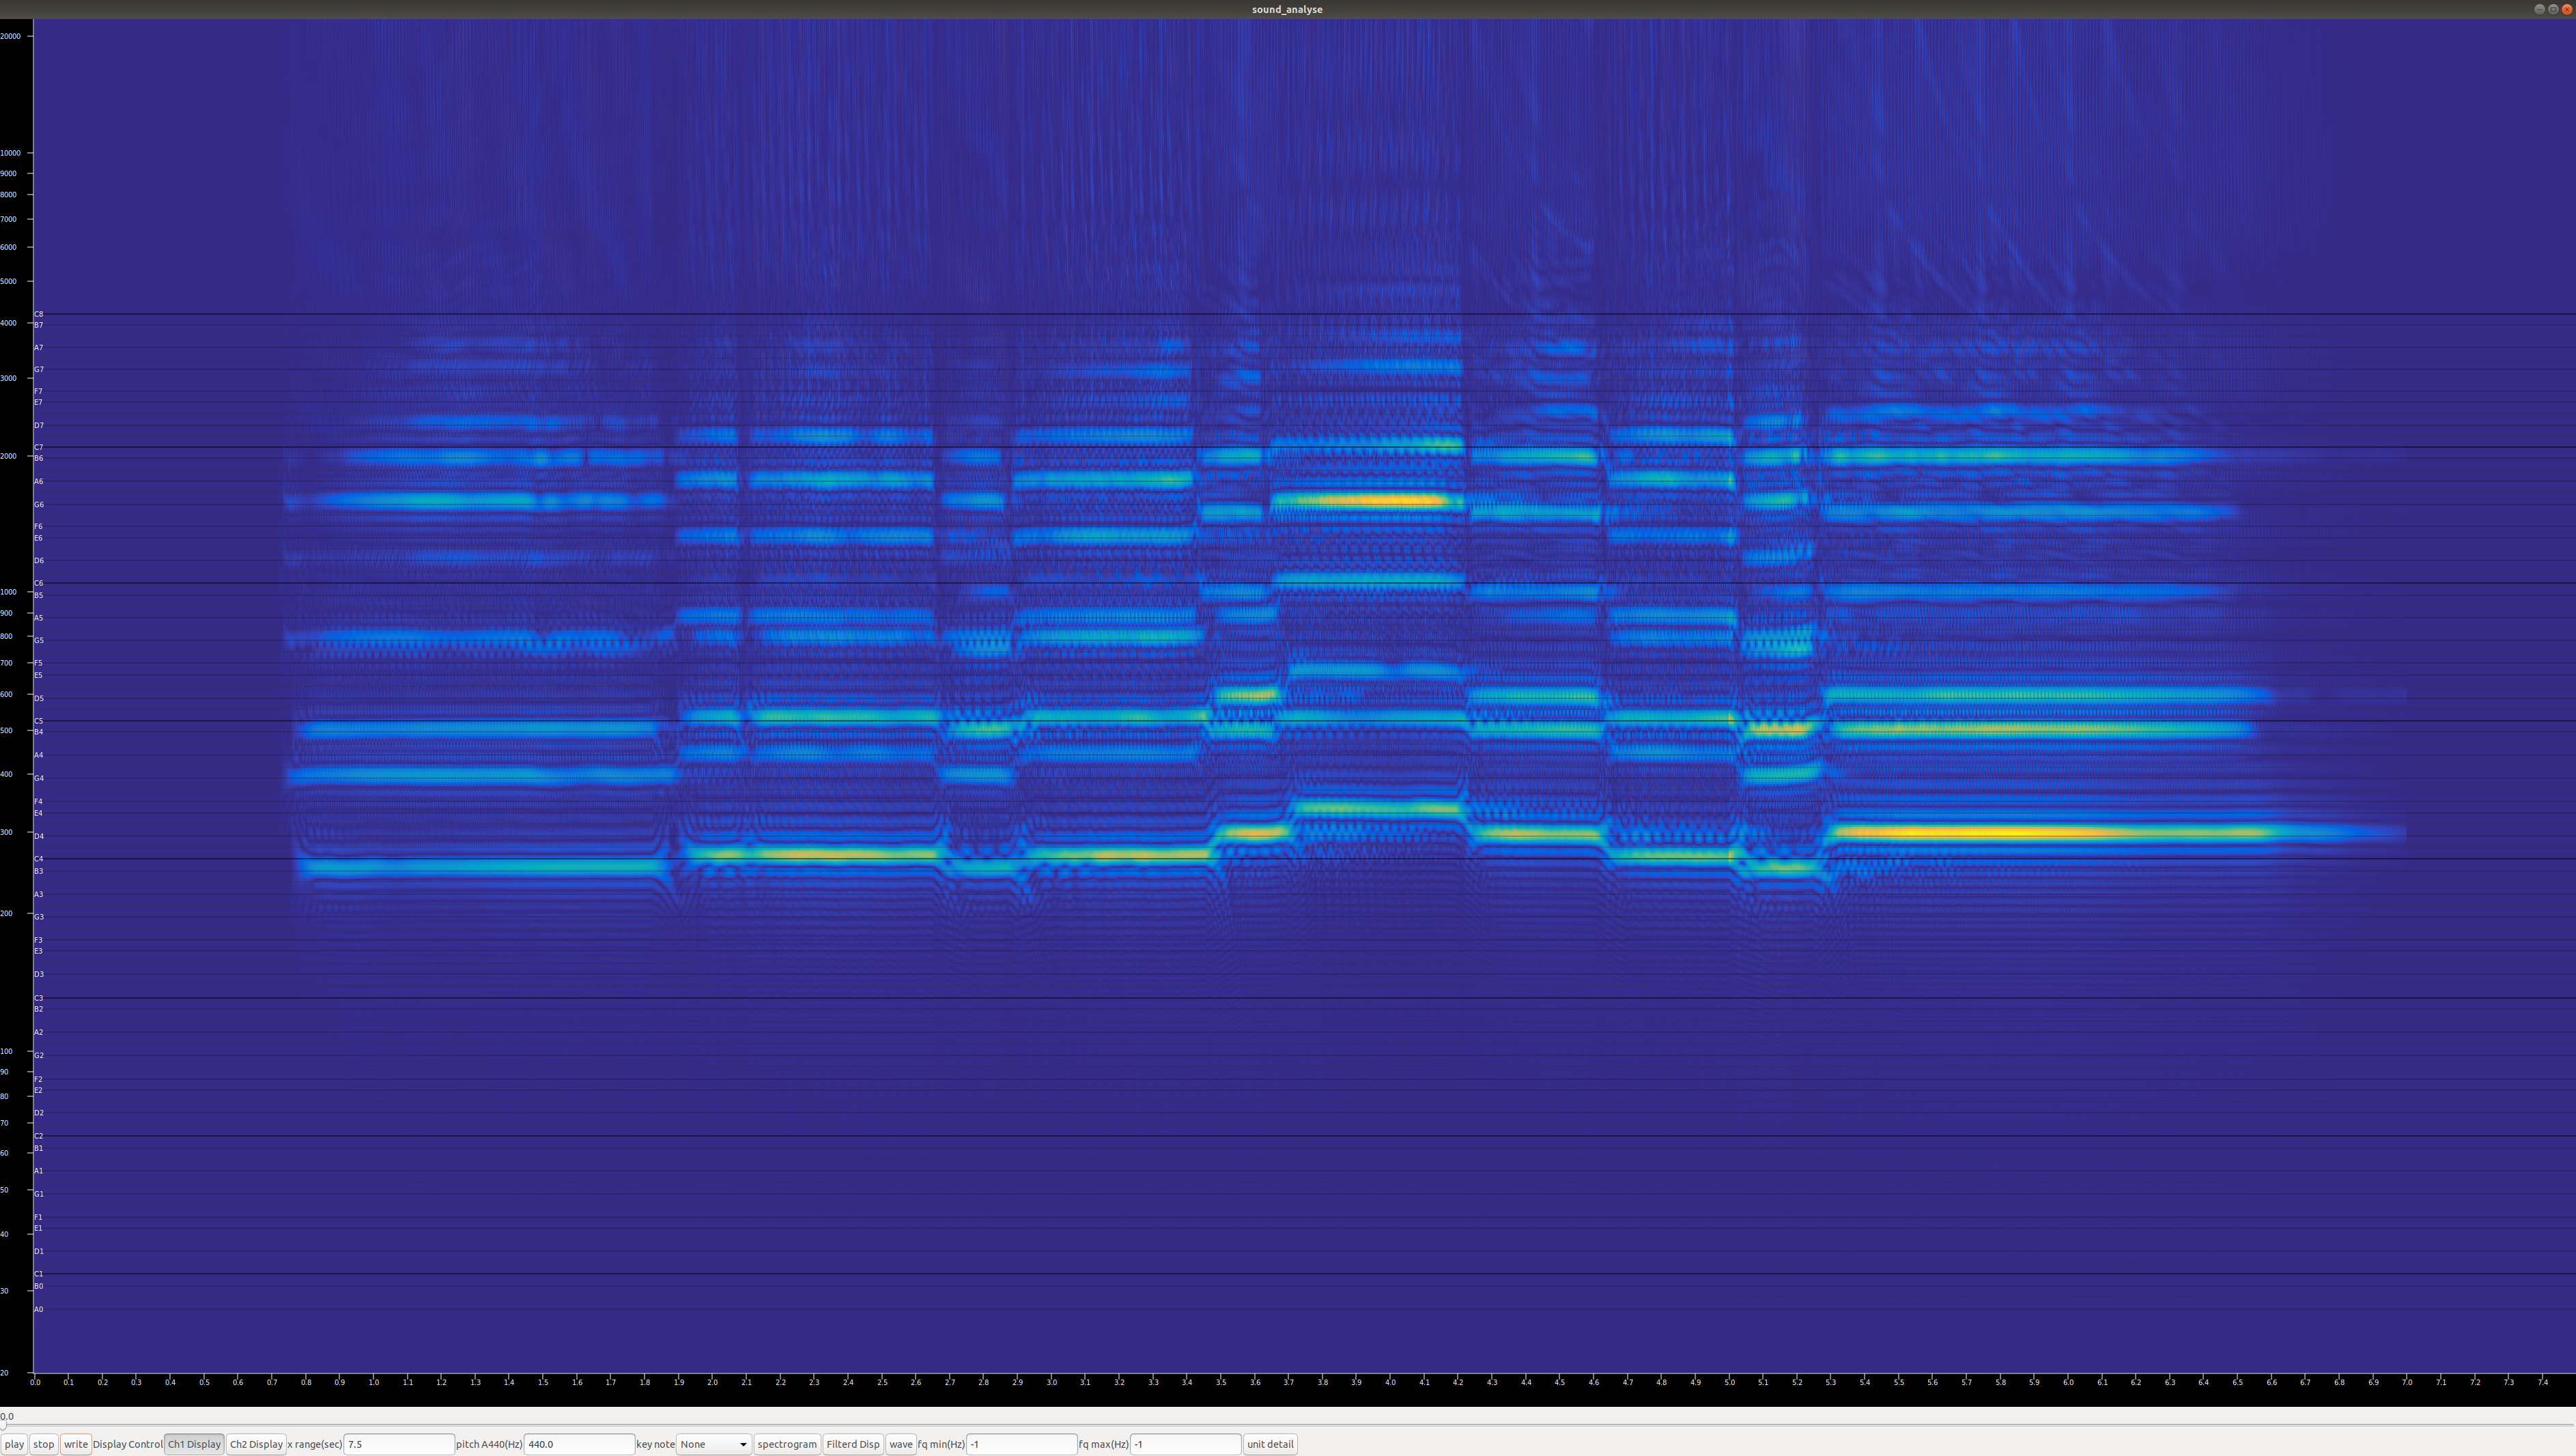Maximize the sound_analyse window
2576x1456 pixels.
click(x=2552, y=9)
